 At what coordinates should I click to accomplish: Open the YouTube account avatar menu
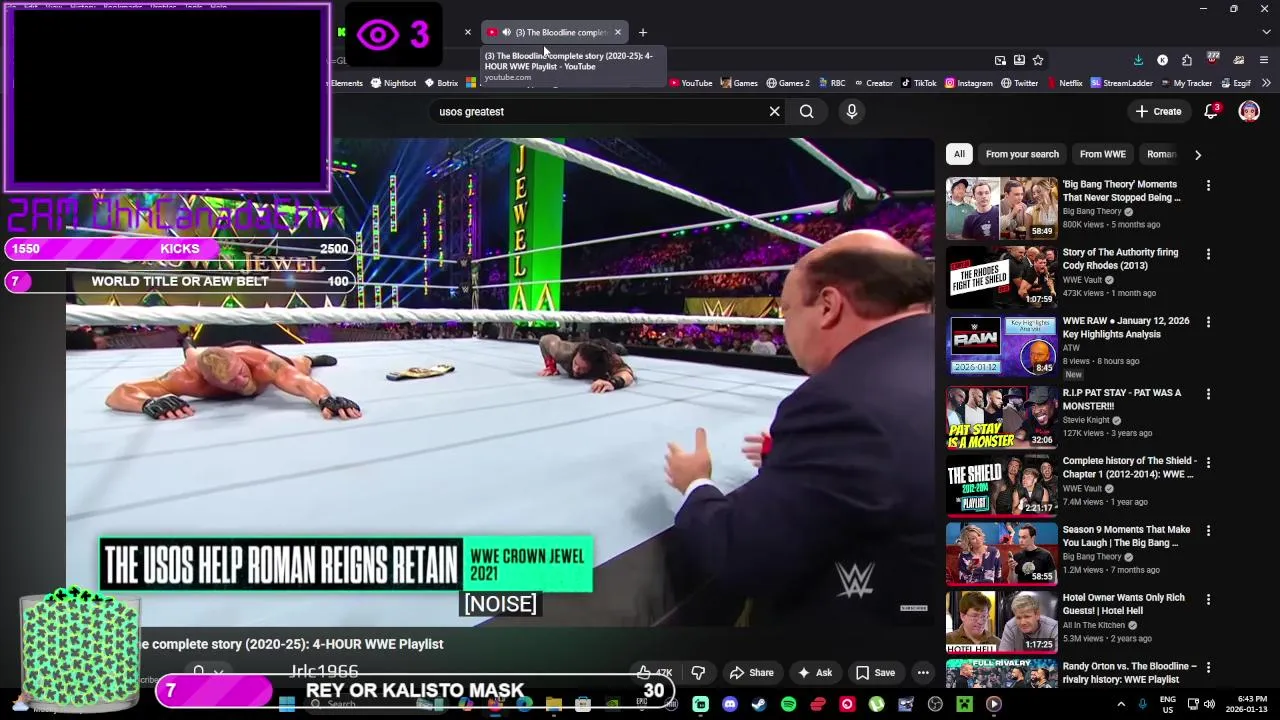click(x=1249, y=112)
